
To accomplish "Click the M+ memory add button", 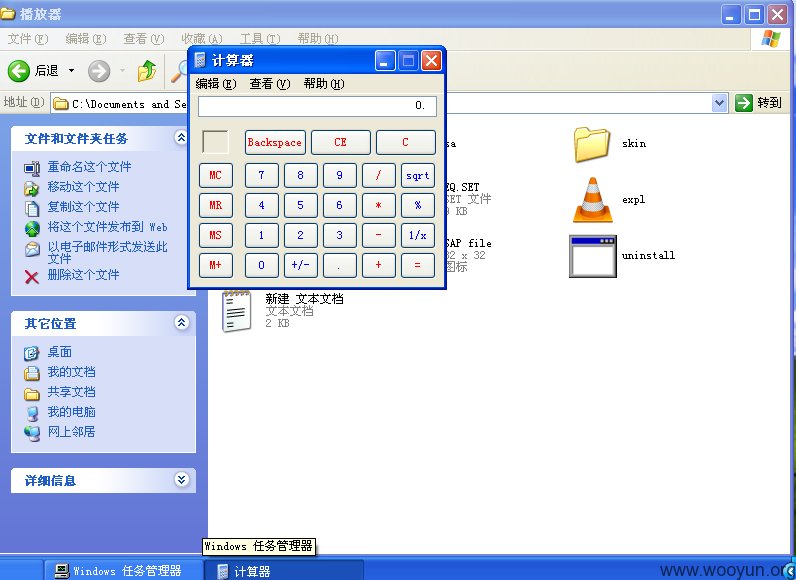I will 216,265.
